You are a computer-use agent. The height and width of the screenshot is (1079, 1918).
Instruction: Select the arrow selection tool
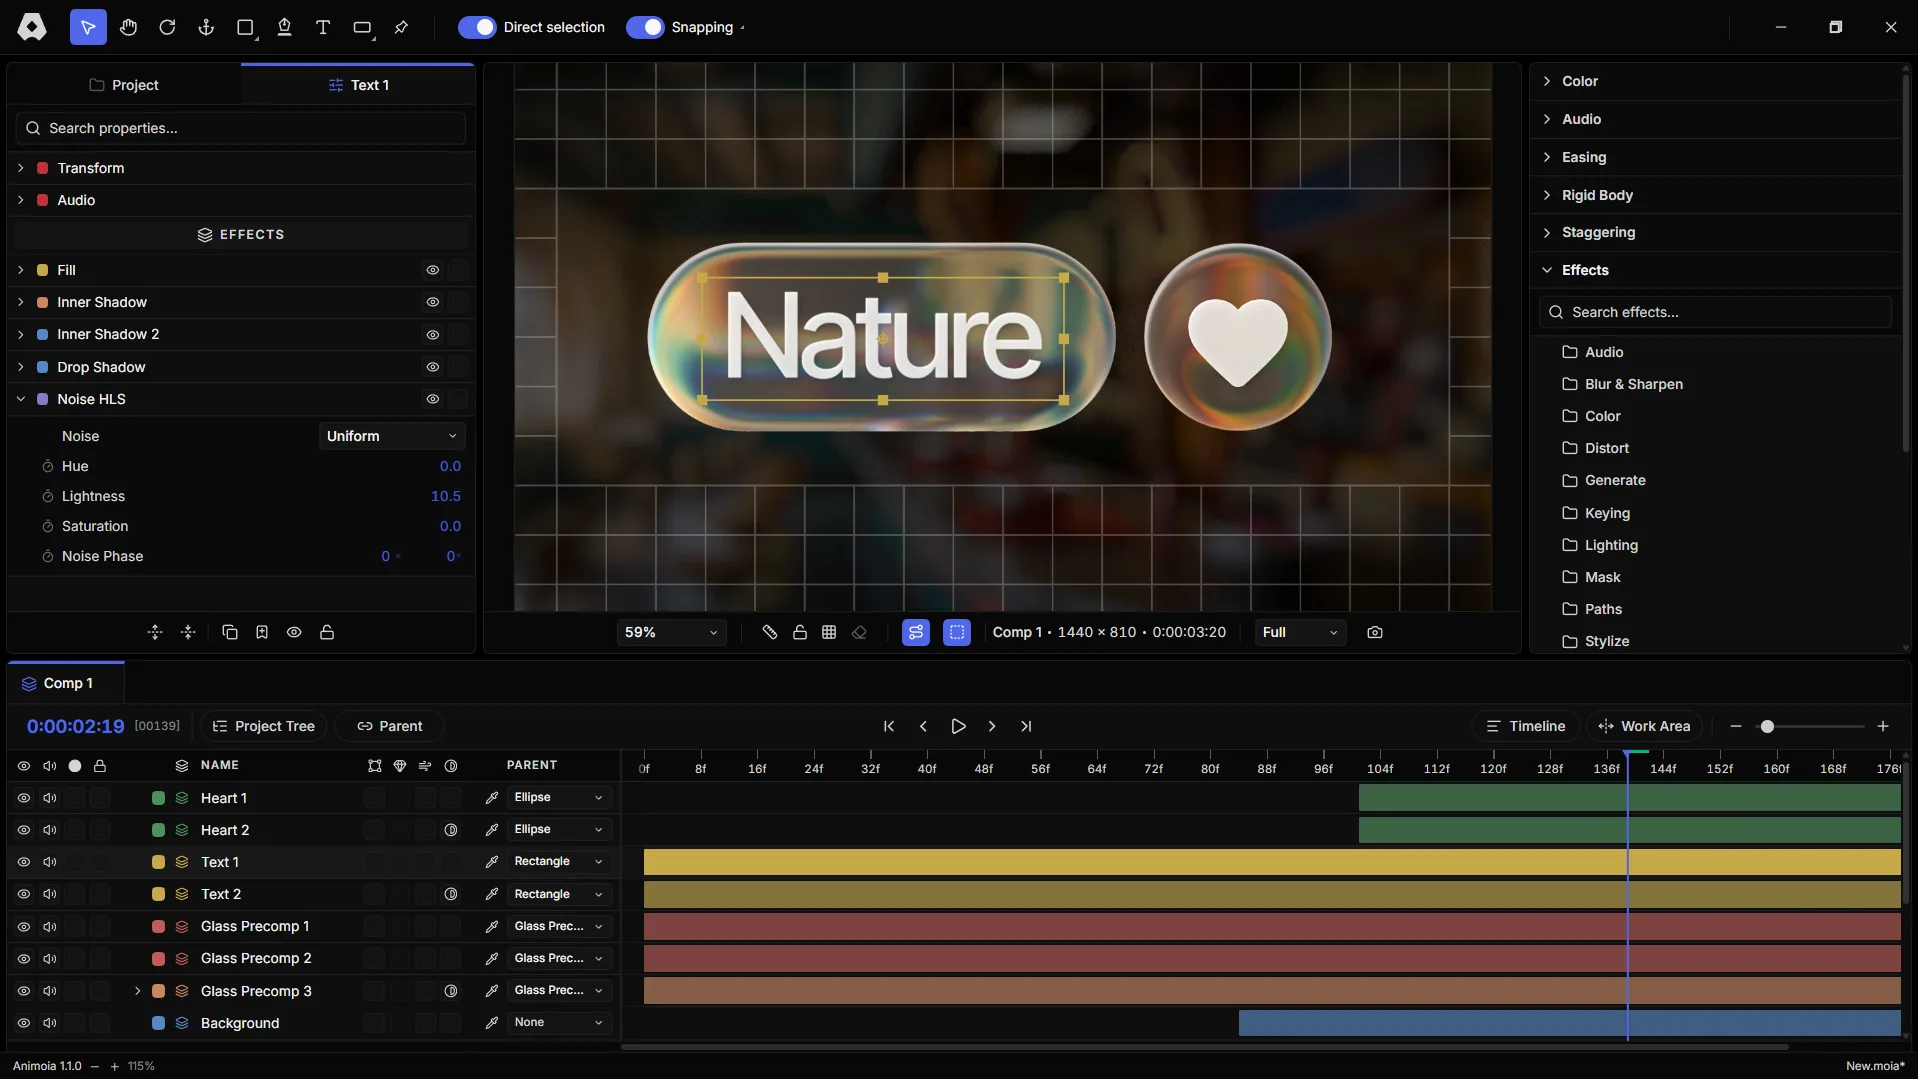88,27
